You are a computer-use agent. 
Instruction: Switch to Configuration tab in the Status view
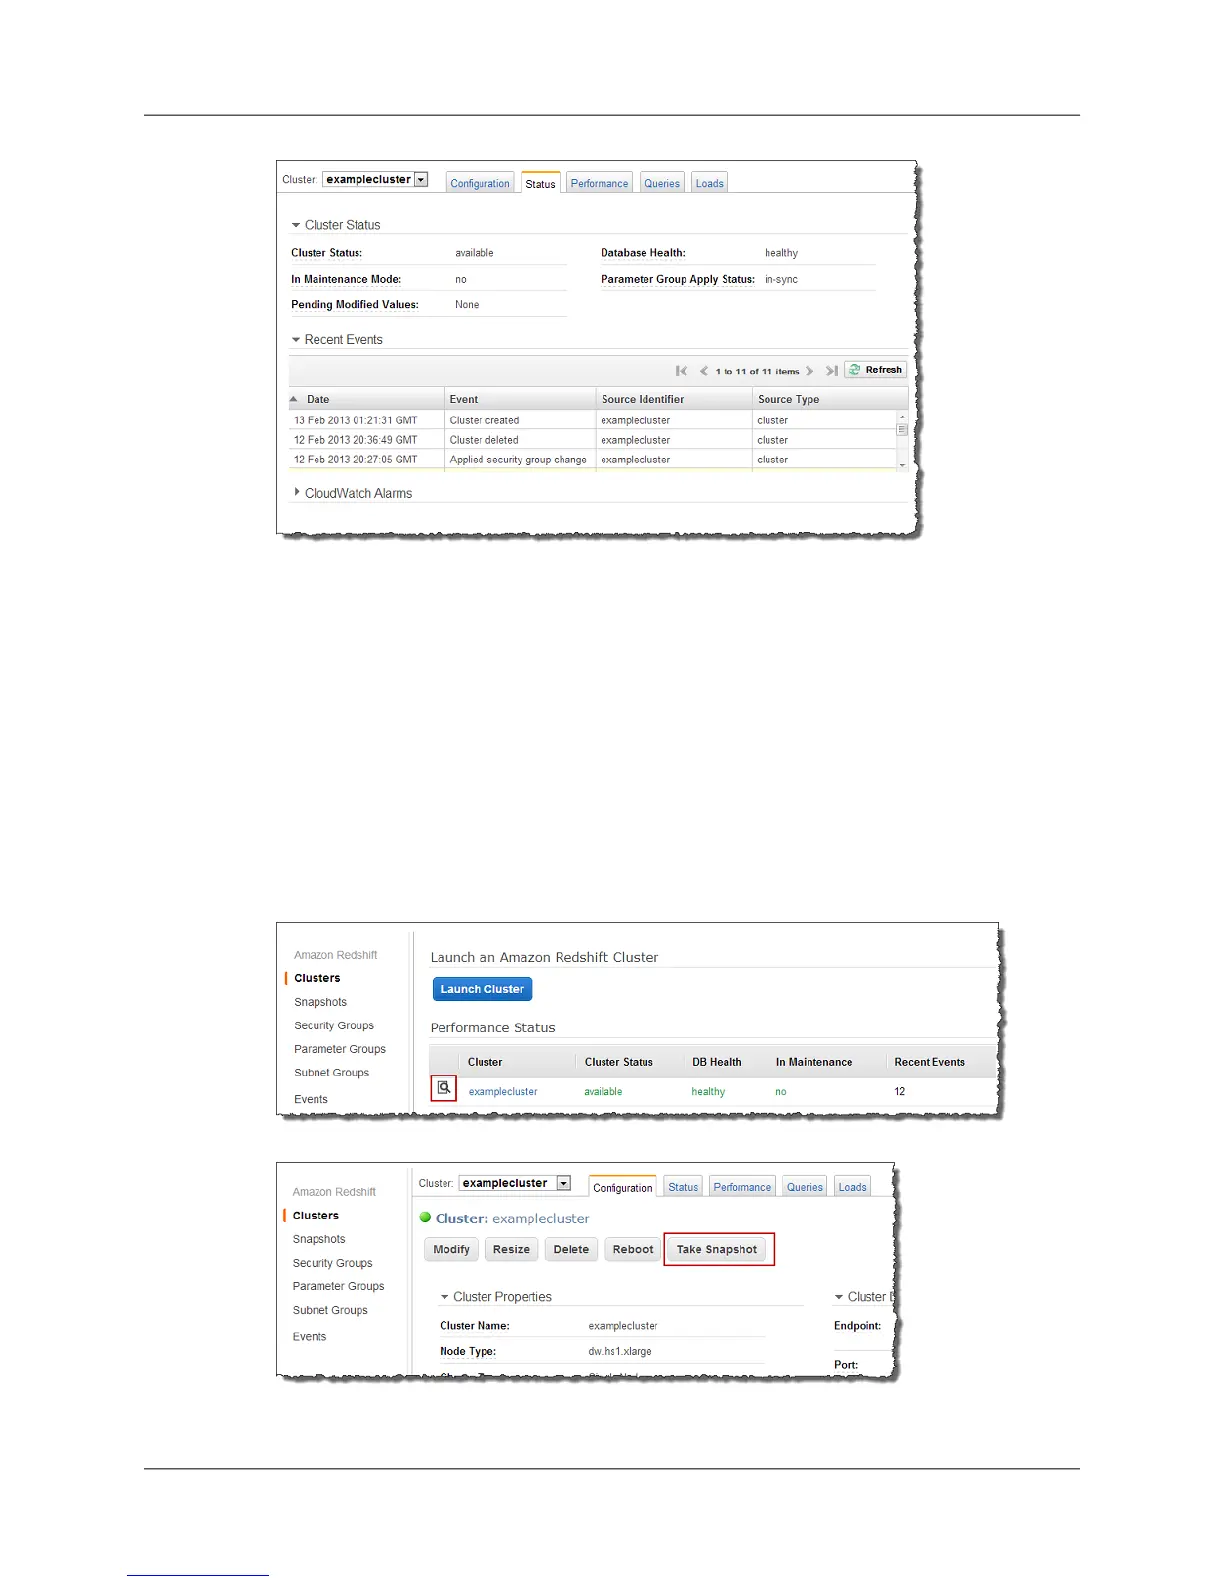pos(480,183)
